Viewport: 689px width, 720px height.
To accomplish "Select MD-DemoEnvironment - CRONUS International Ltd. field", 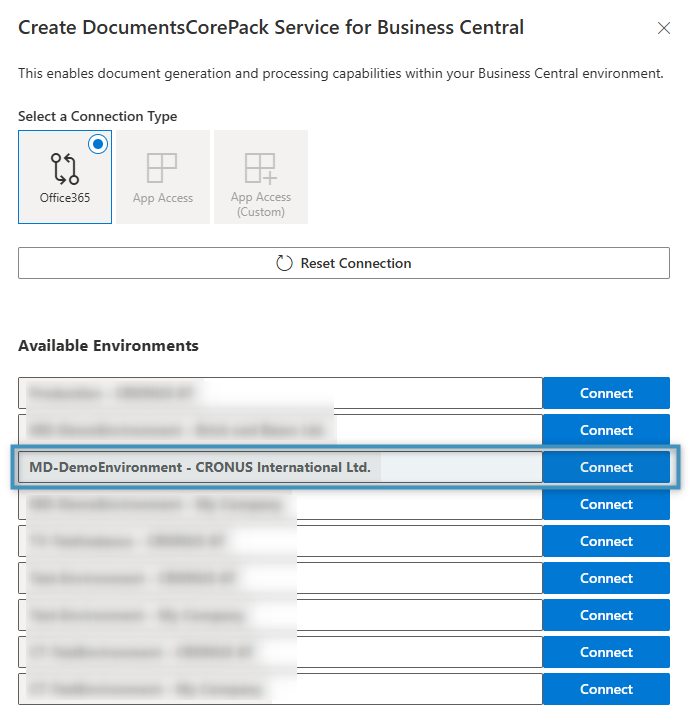I will pyautogui.click(x=280, y=467).
